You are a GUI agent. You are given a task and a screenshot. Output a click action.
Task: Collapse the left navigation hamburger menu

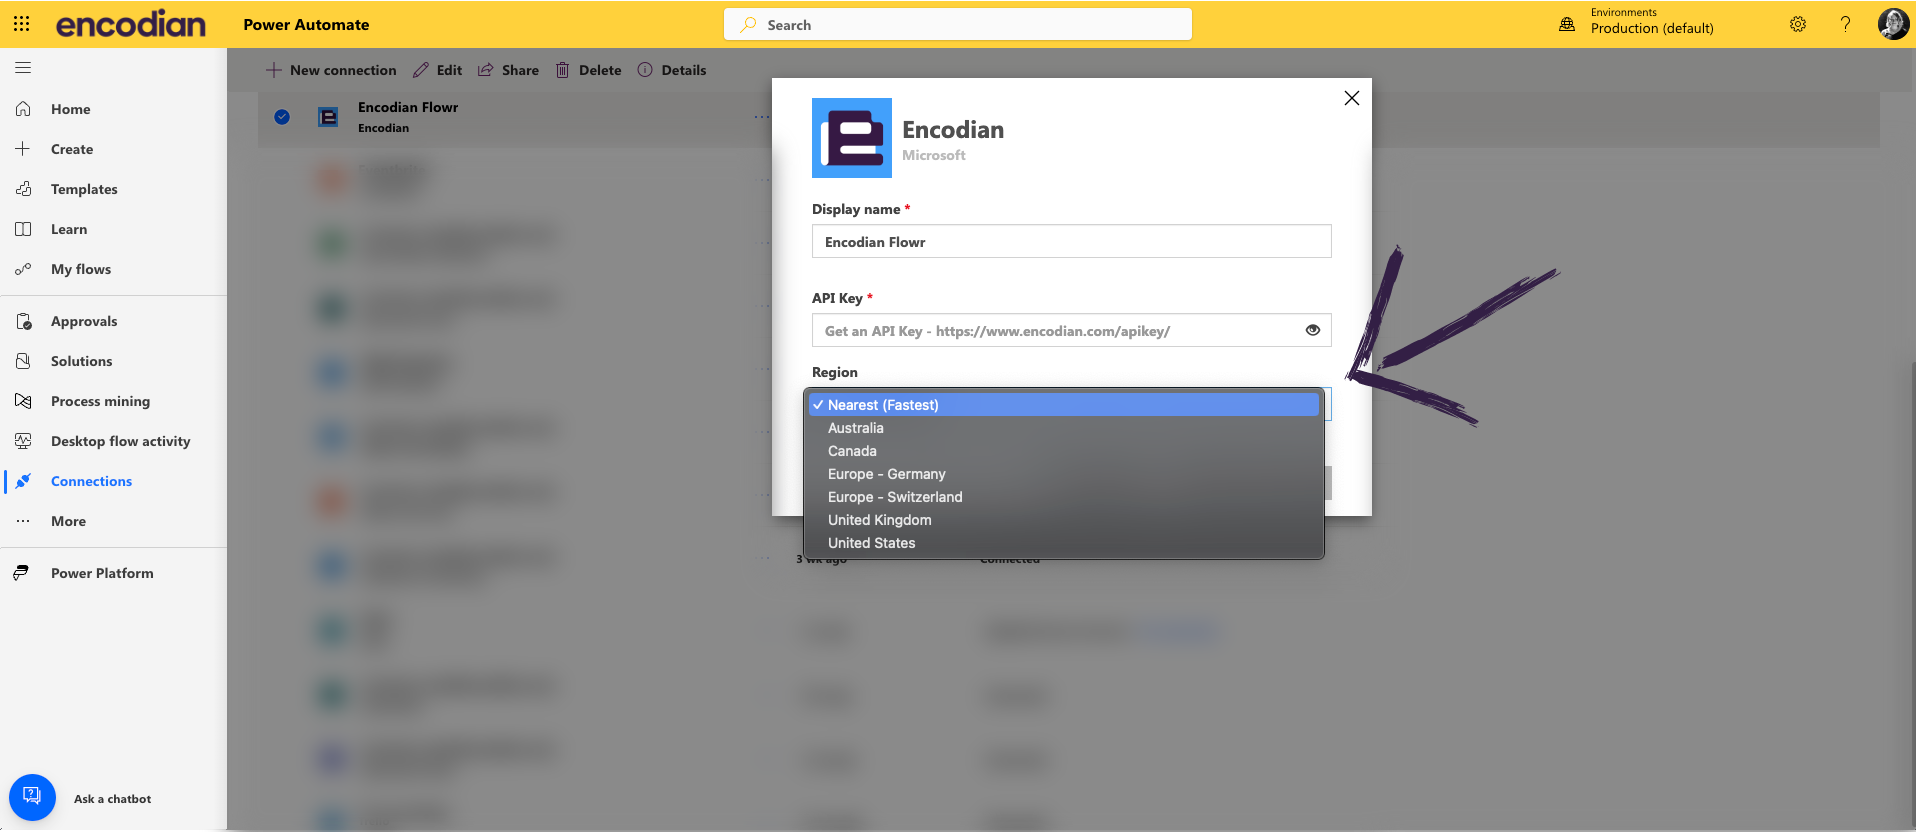pos(23,68)
